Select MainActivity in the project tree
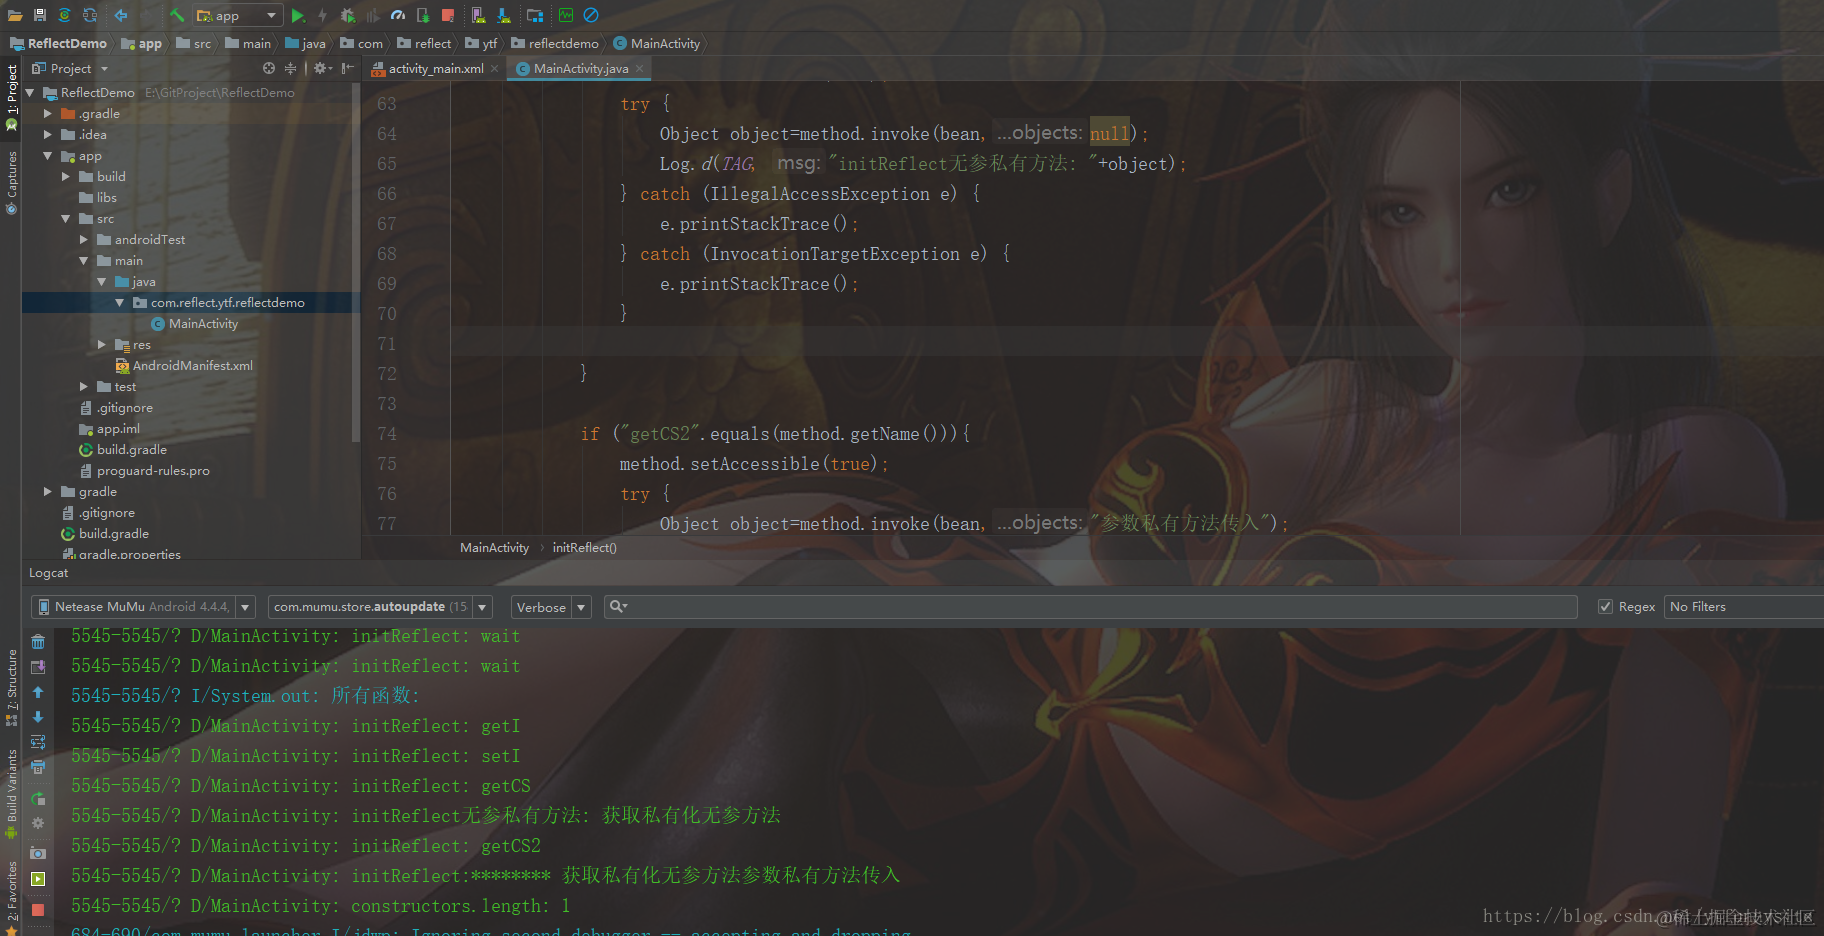The image size is (1824, 936). tap(195, 324)
